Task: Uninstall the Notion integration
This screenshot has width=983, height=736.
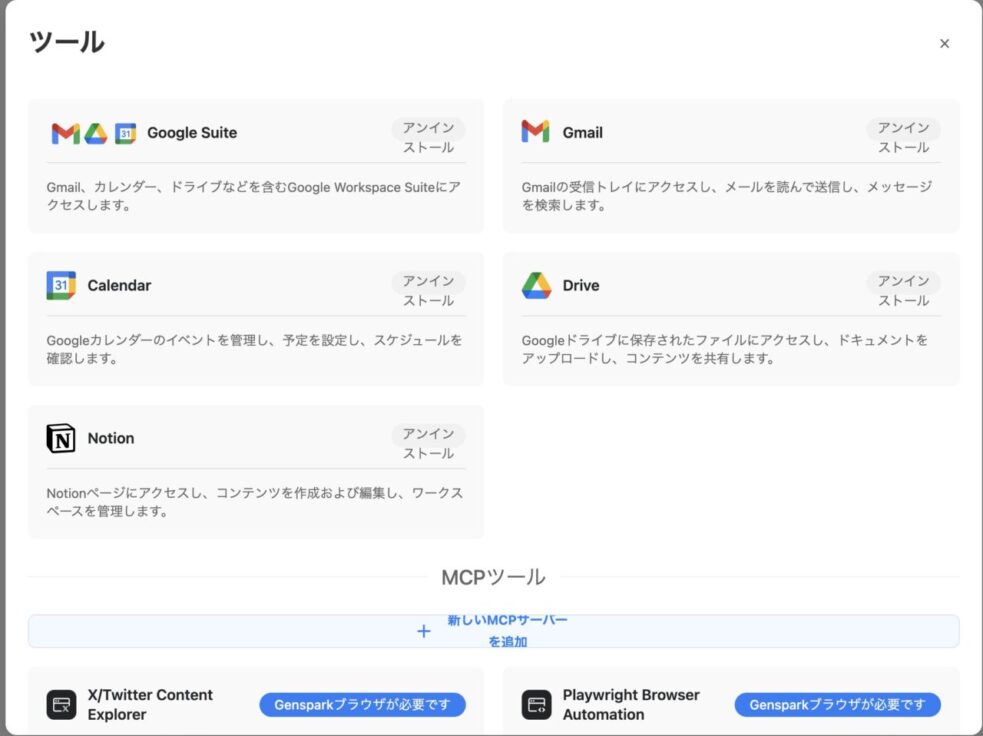Action: pos(428,444)
